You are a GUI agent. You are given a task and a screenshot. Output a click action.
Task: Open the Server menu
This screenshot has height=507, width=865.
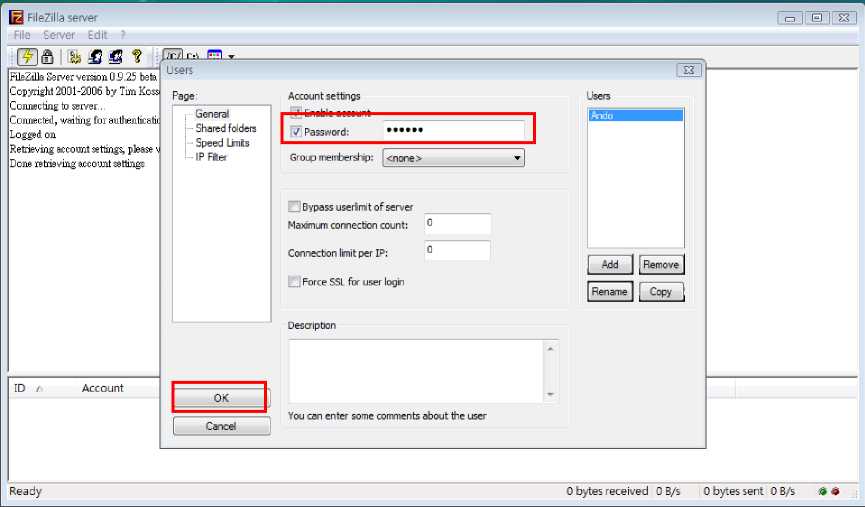(x=59, y=35)
